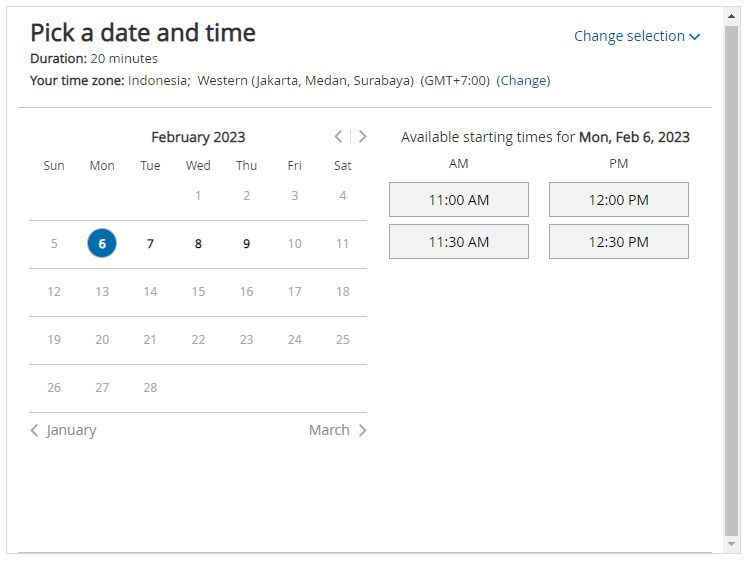749x564 pixels.
Task: Select Wednesday February 8
Action: point(198,243)
